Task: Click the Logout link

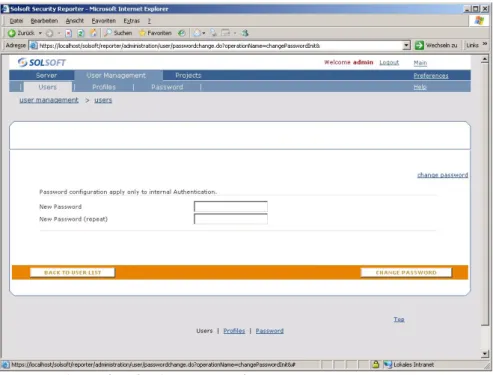Action: pyautogui.click(x=389, y=63)
